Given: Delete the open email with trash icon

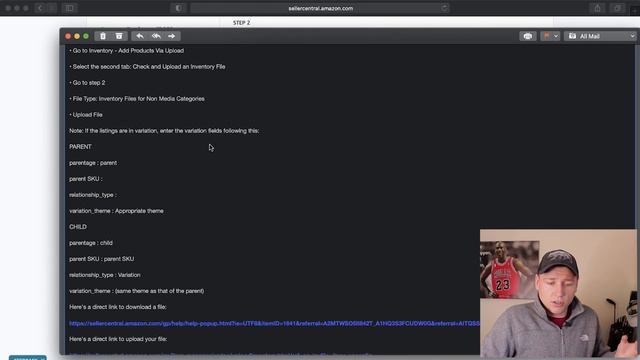Looking at the screenshot, I should pos(103,36).
